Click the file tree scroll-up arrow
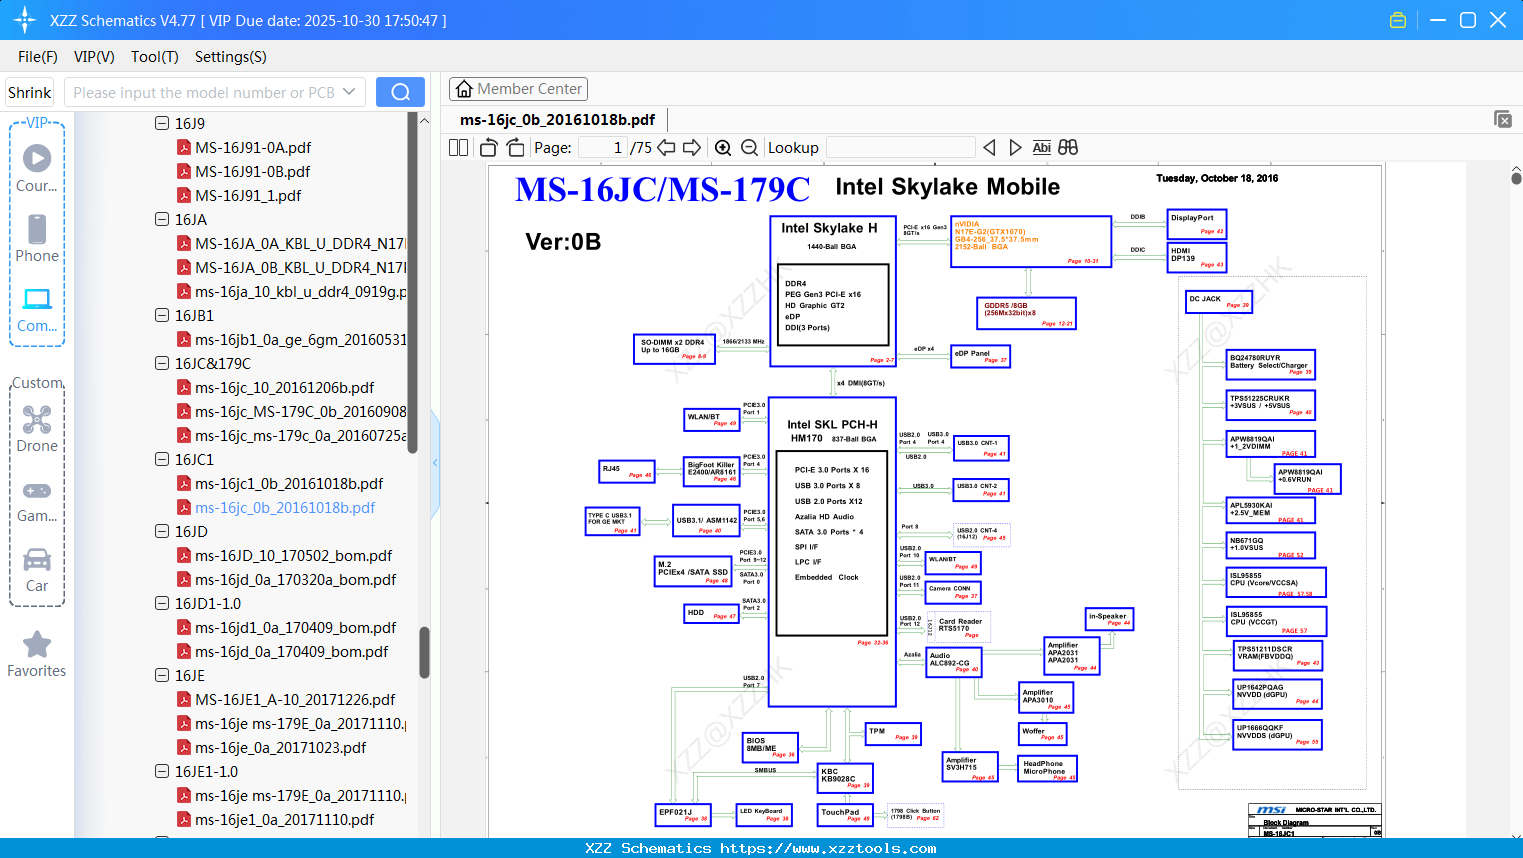Screen dimensions: 1523x858 pos(424,120)
